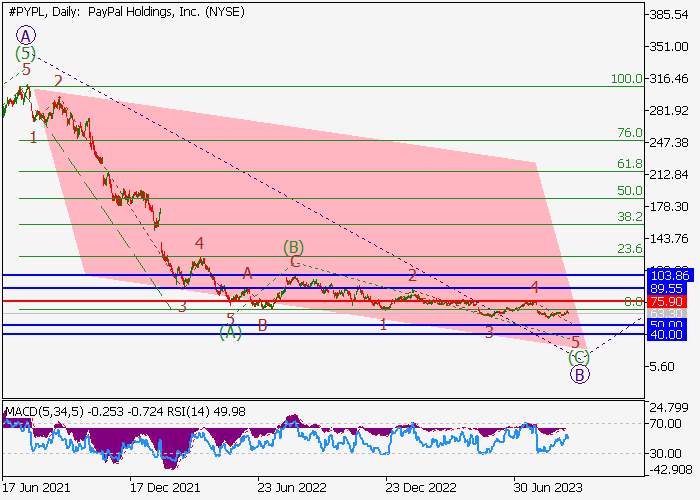Select the green (C) wave label

(579, 357)
